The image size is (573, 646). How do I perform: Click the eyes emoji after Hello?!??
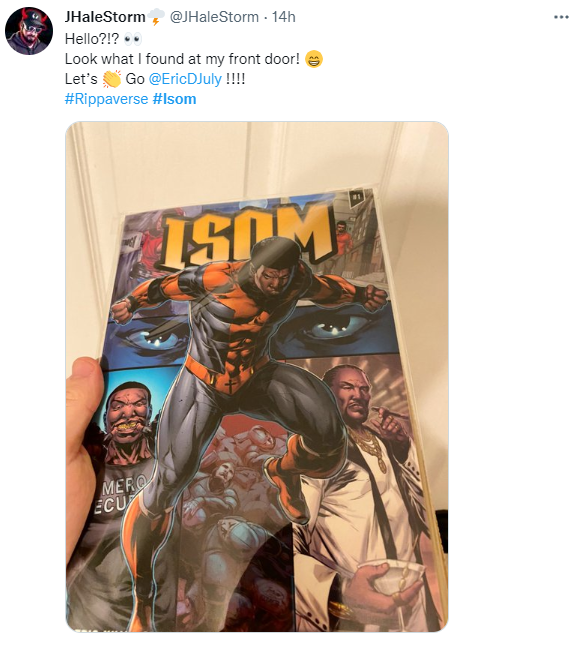133,39
